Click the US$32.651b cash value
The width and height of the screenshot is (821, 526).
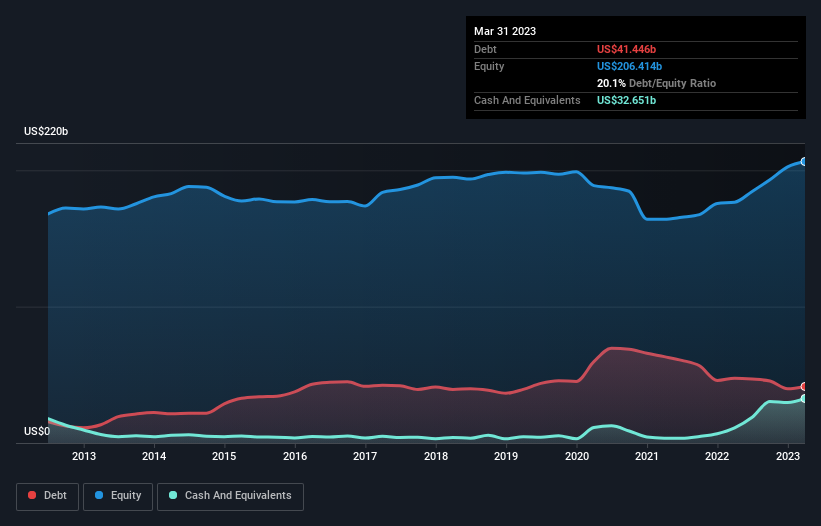coord(626,100)
